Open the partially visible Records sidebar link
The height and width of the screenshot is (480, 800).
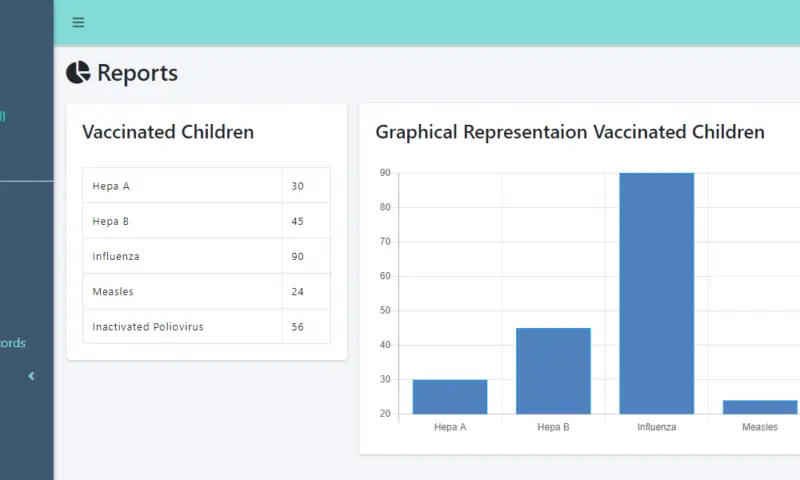click(14, 343)
